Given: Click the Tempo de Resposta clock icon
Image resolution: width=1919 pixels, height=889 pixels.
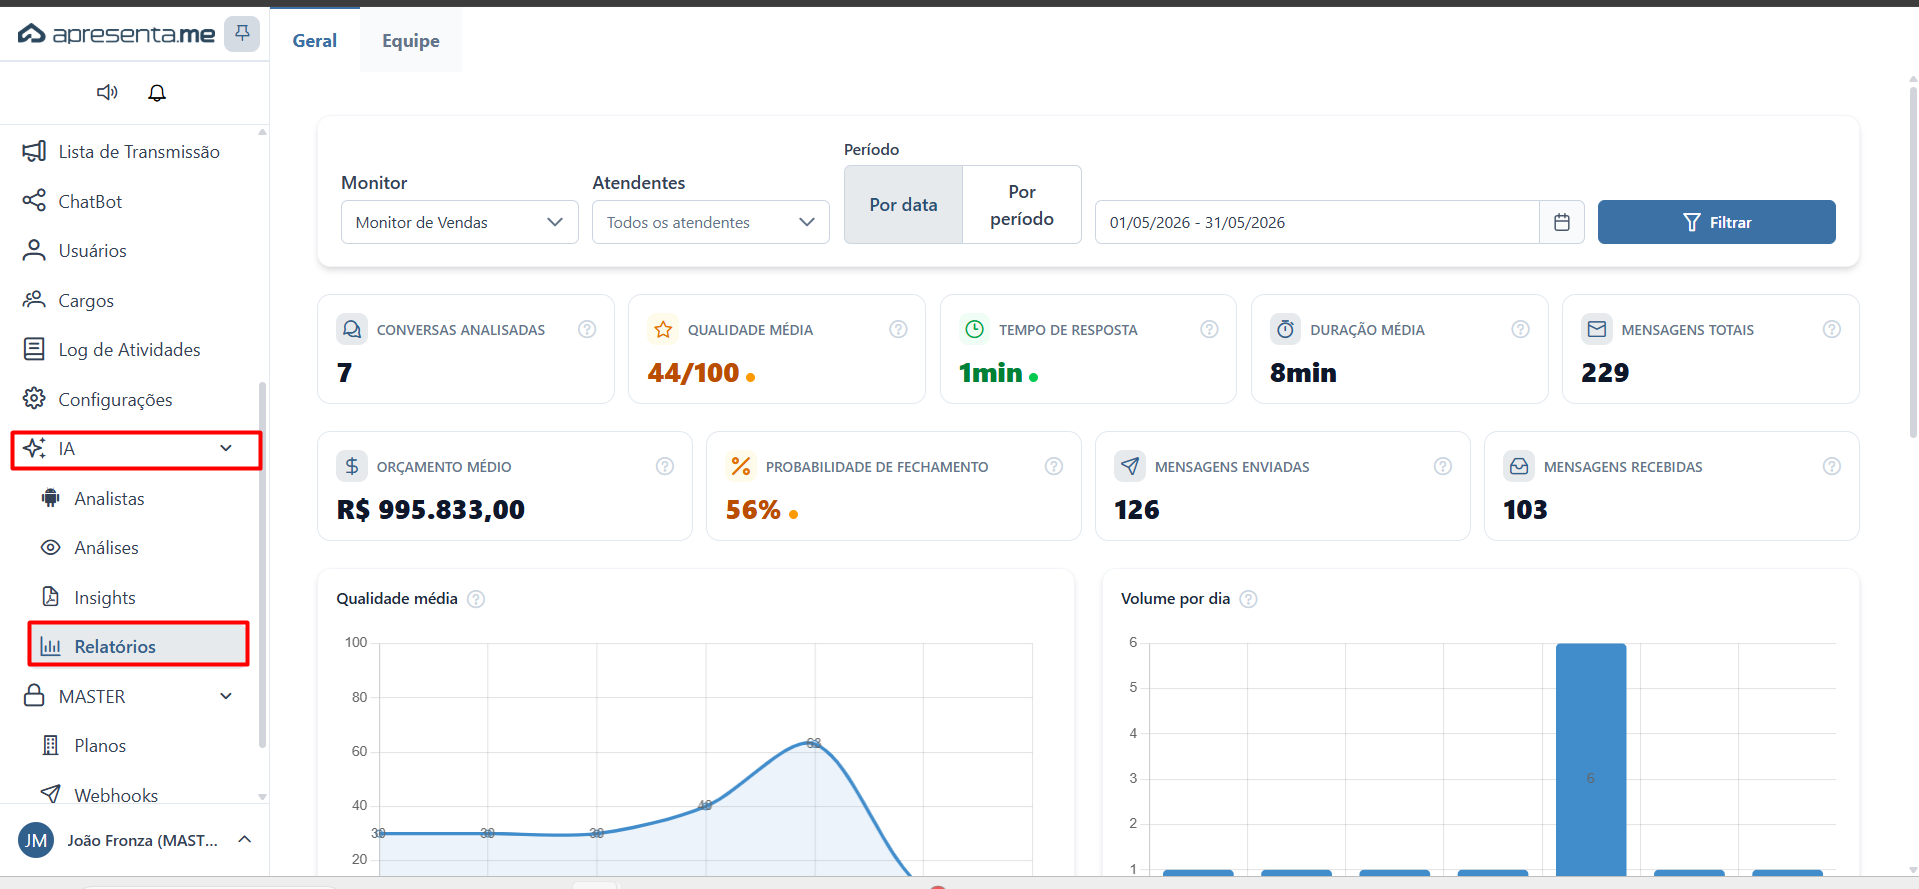Looking at the screenshot, I should pos(974,329).
